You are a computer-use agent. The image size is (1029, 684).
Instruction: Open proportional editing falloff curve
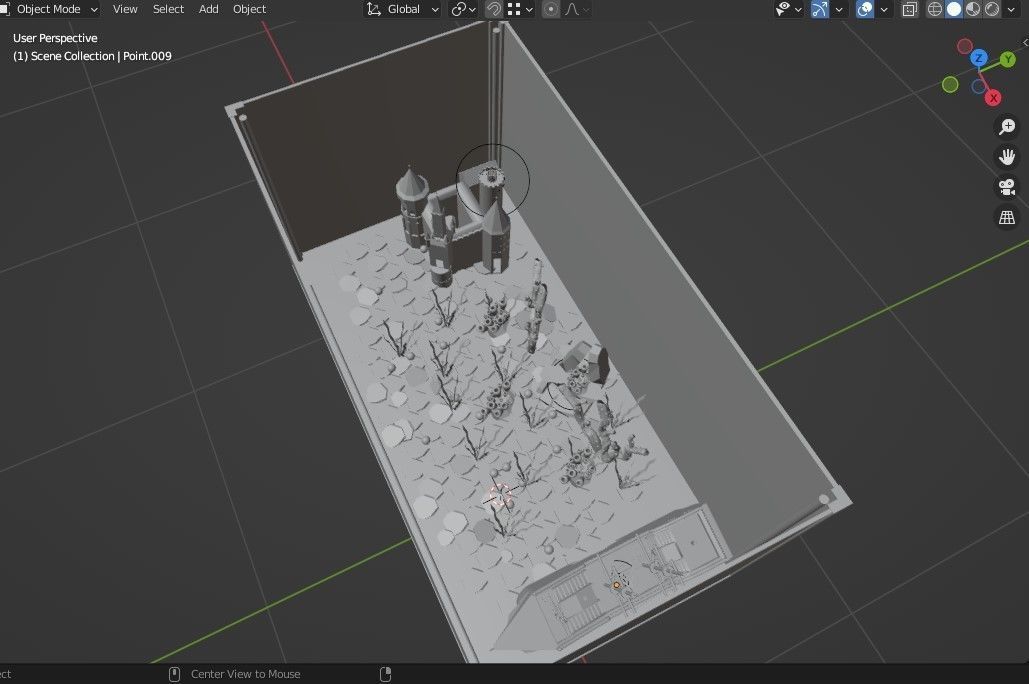coord(576,9)
